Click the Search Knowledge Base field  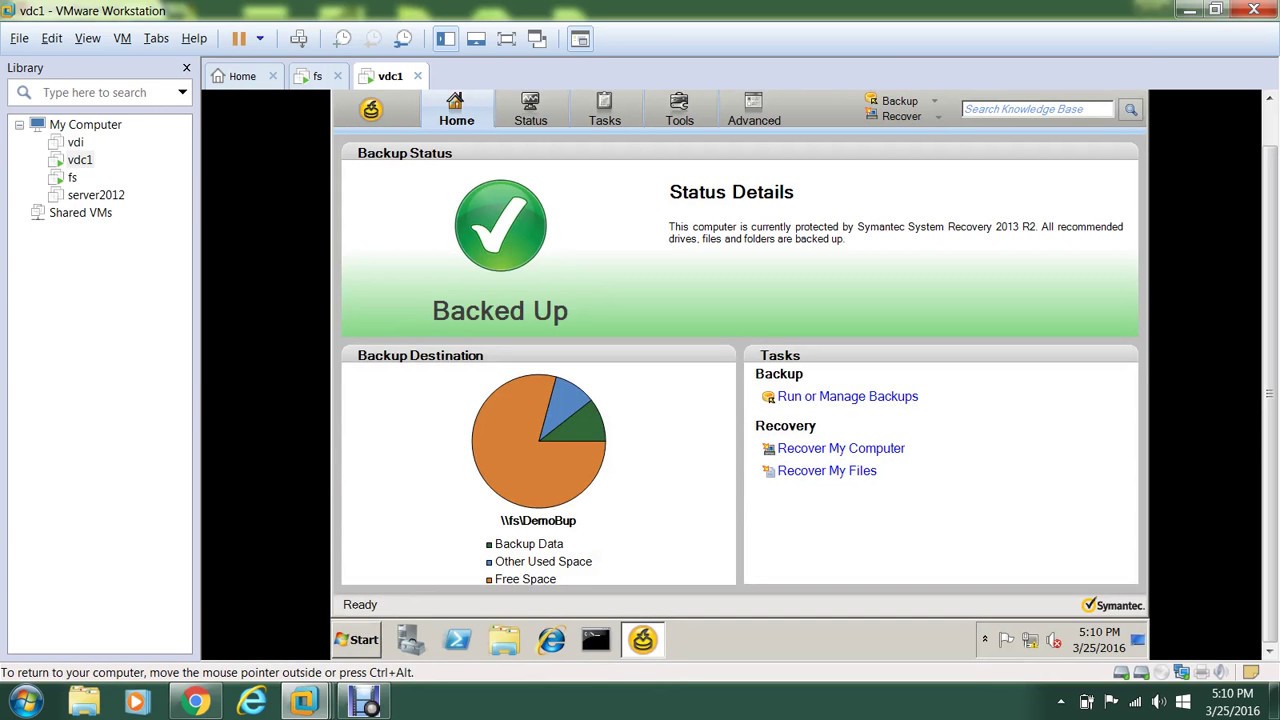click(x=1037, y=109)
